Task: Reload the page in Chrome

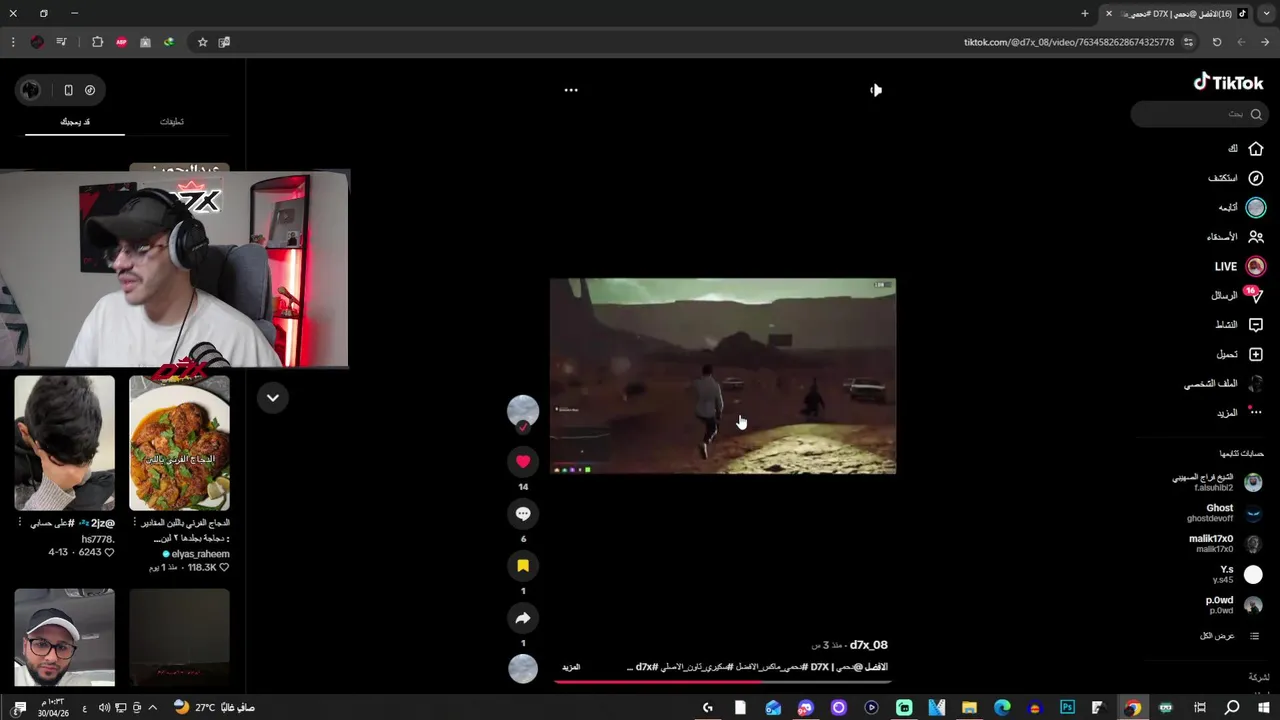Action: click(x=1217, y=42)
